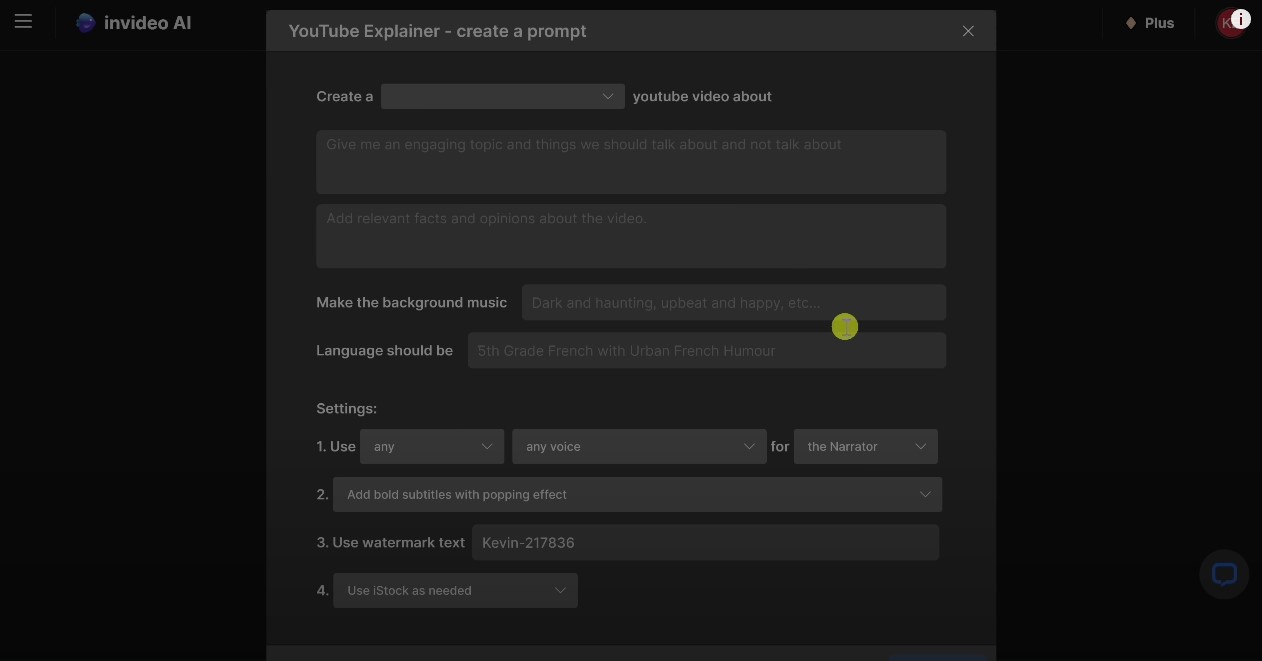Click the Language should be input field
The height and width of the screenshot is (661, 1262).
pos(707,350)
